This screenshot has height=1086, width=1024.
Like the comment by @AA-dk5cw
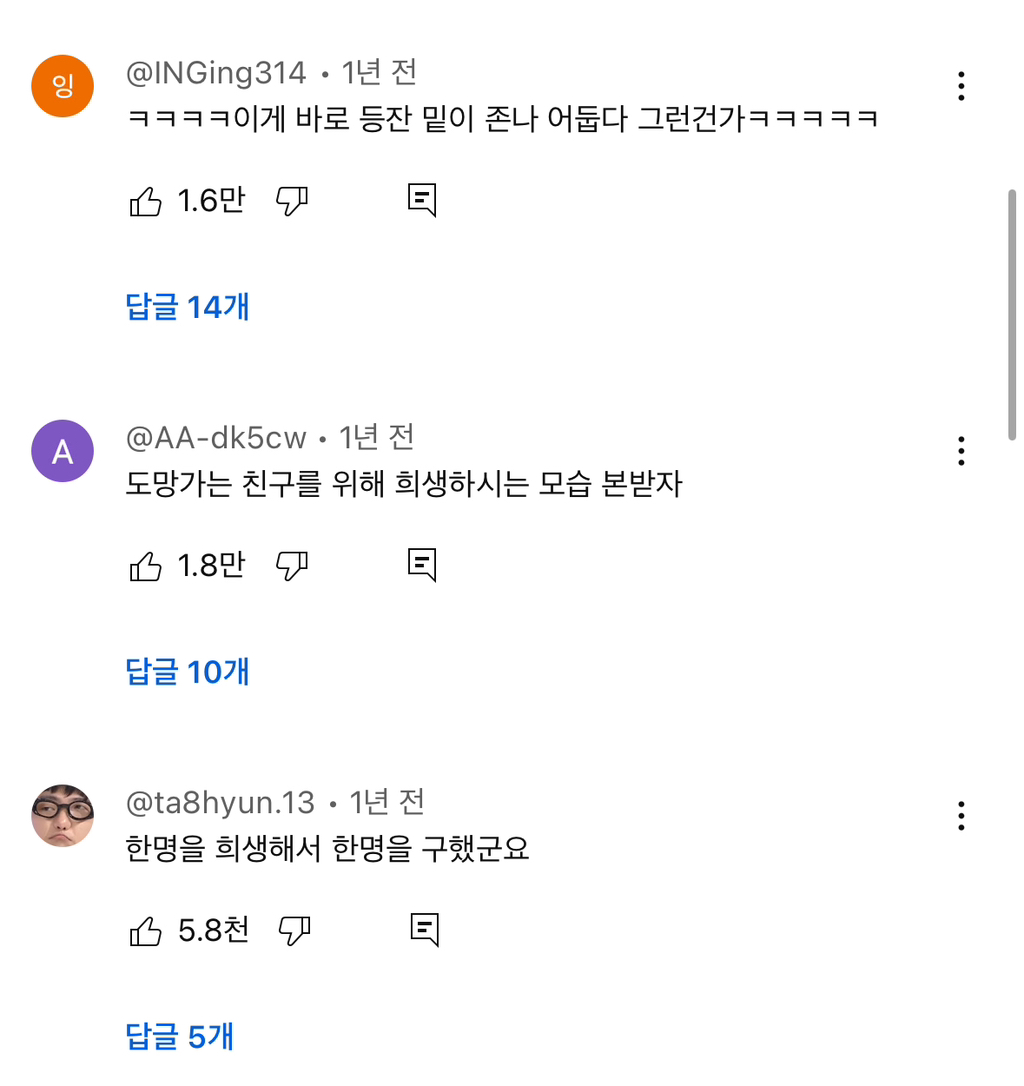[x=146, y=567]
